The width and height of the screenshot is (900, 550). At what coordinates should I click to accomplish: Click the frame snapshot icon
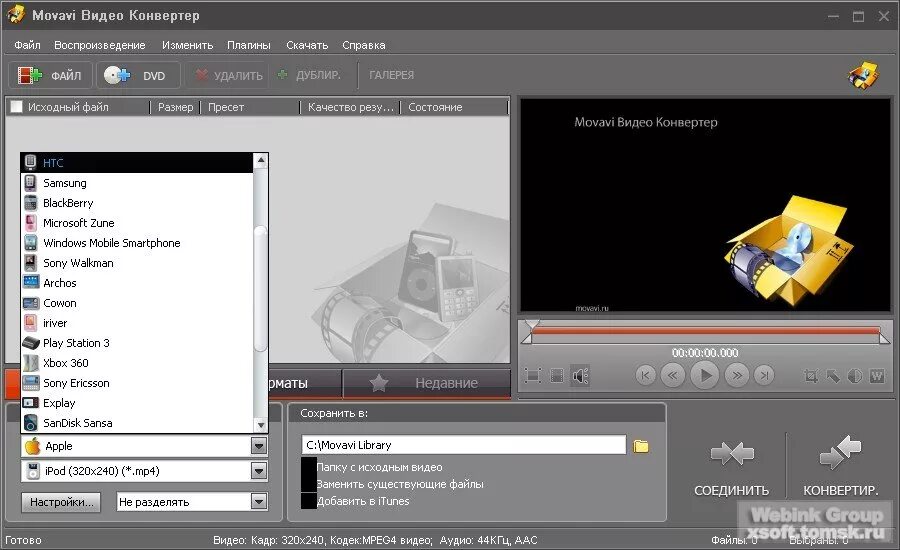[557, 376]
